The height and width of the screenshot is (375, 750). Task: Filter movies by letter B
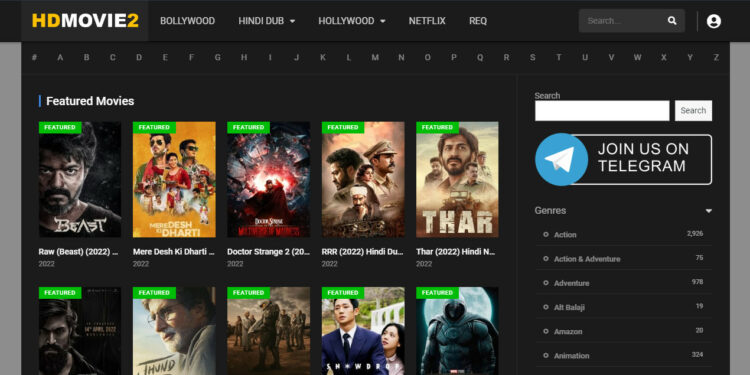tap(87, 57)
